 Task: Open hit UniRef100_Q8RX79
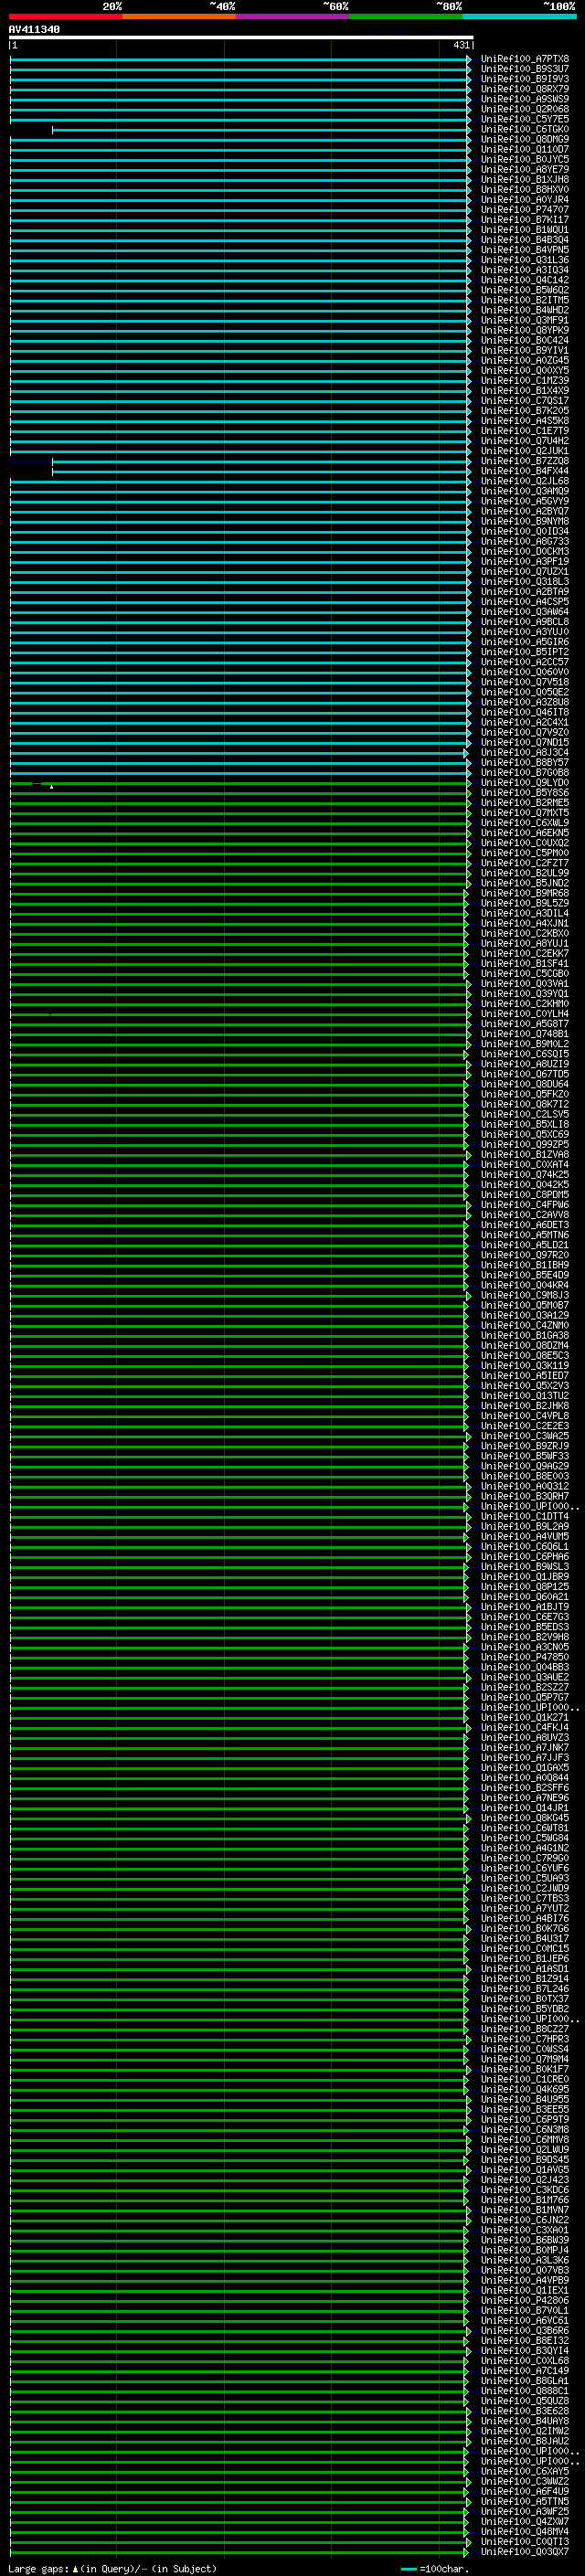[524, 89]
